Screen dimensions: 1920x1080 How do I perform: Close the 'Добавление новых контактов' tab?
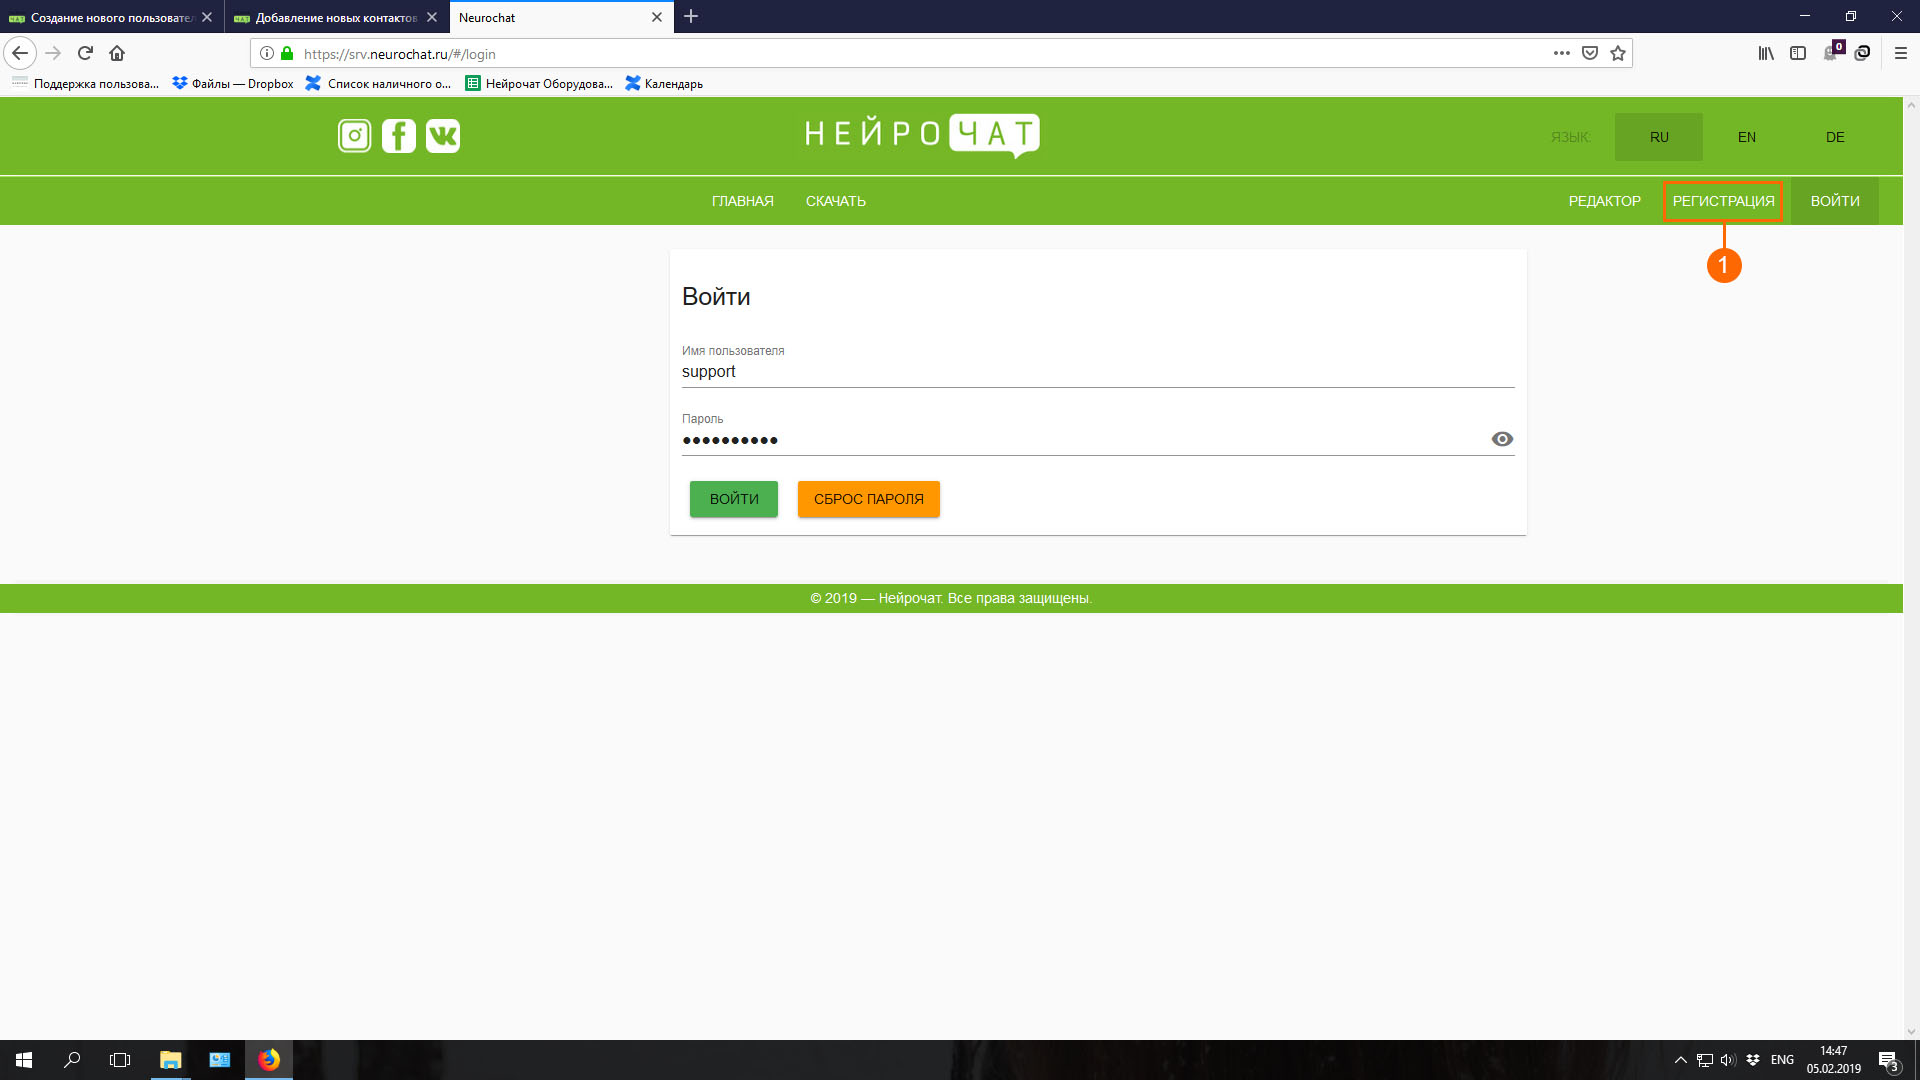432,17
